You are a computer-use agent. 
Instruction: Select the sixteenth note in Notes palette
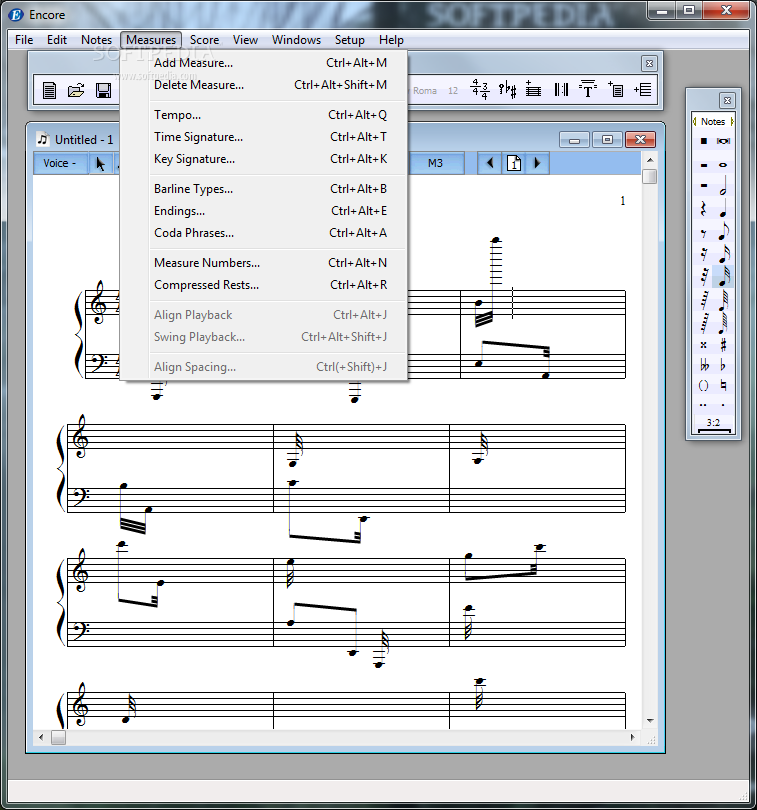coord(723,254)
